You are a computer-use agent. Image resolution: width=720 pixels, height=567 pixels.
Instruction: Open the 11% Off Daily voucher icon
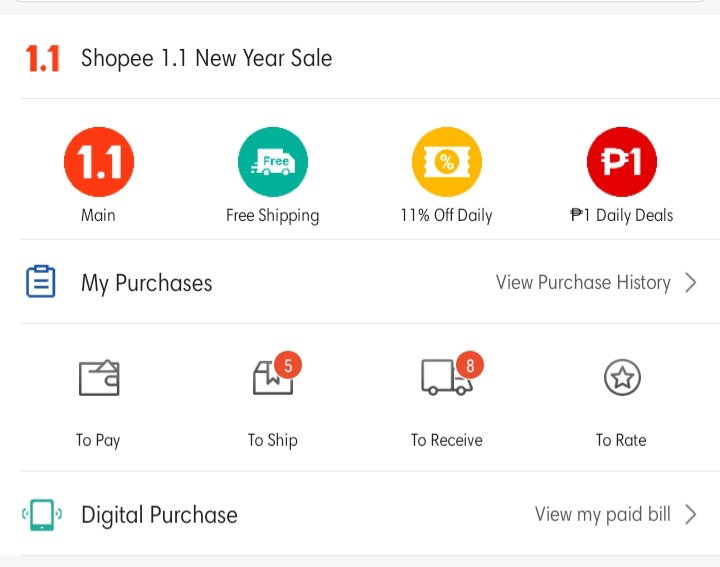447,162
